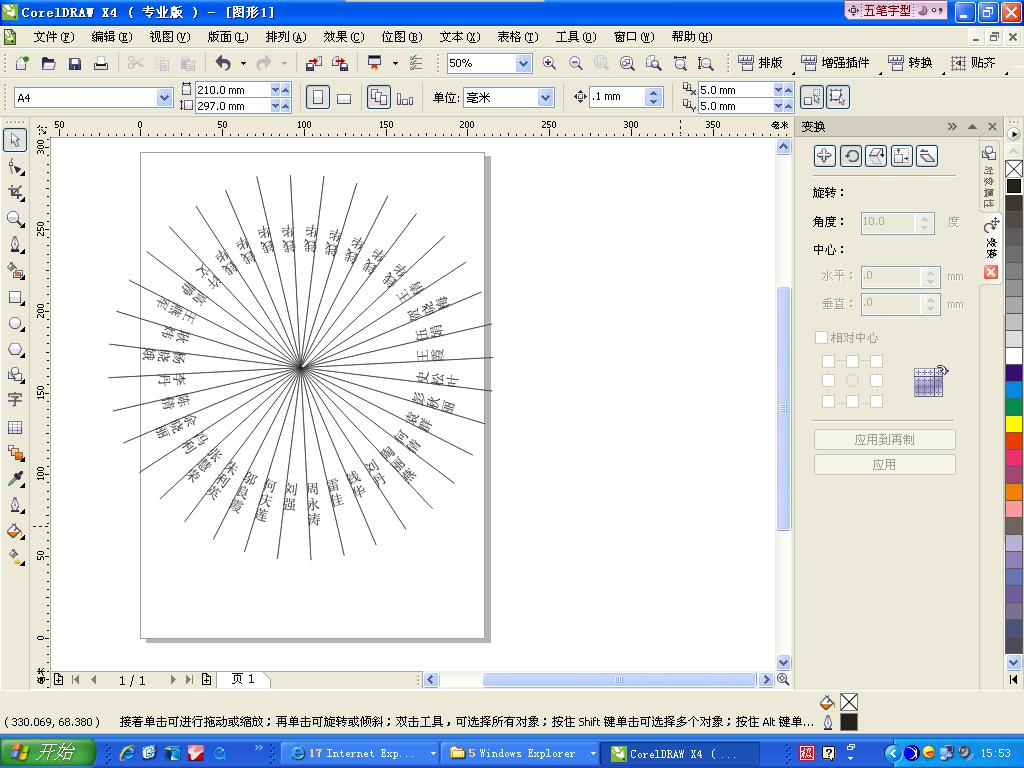Select portrait page orientation button
The width and height of the screenshot is (1024, 768).
pos(318,98)
